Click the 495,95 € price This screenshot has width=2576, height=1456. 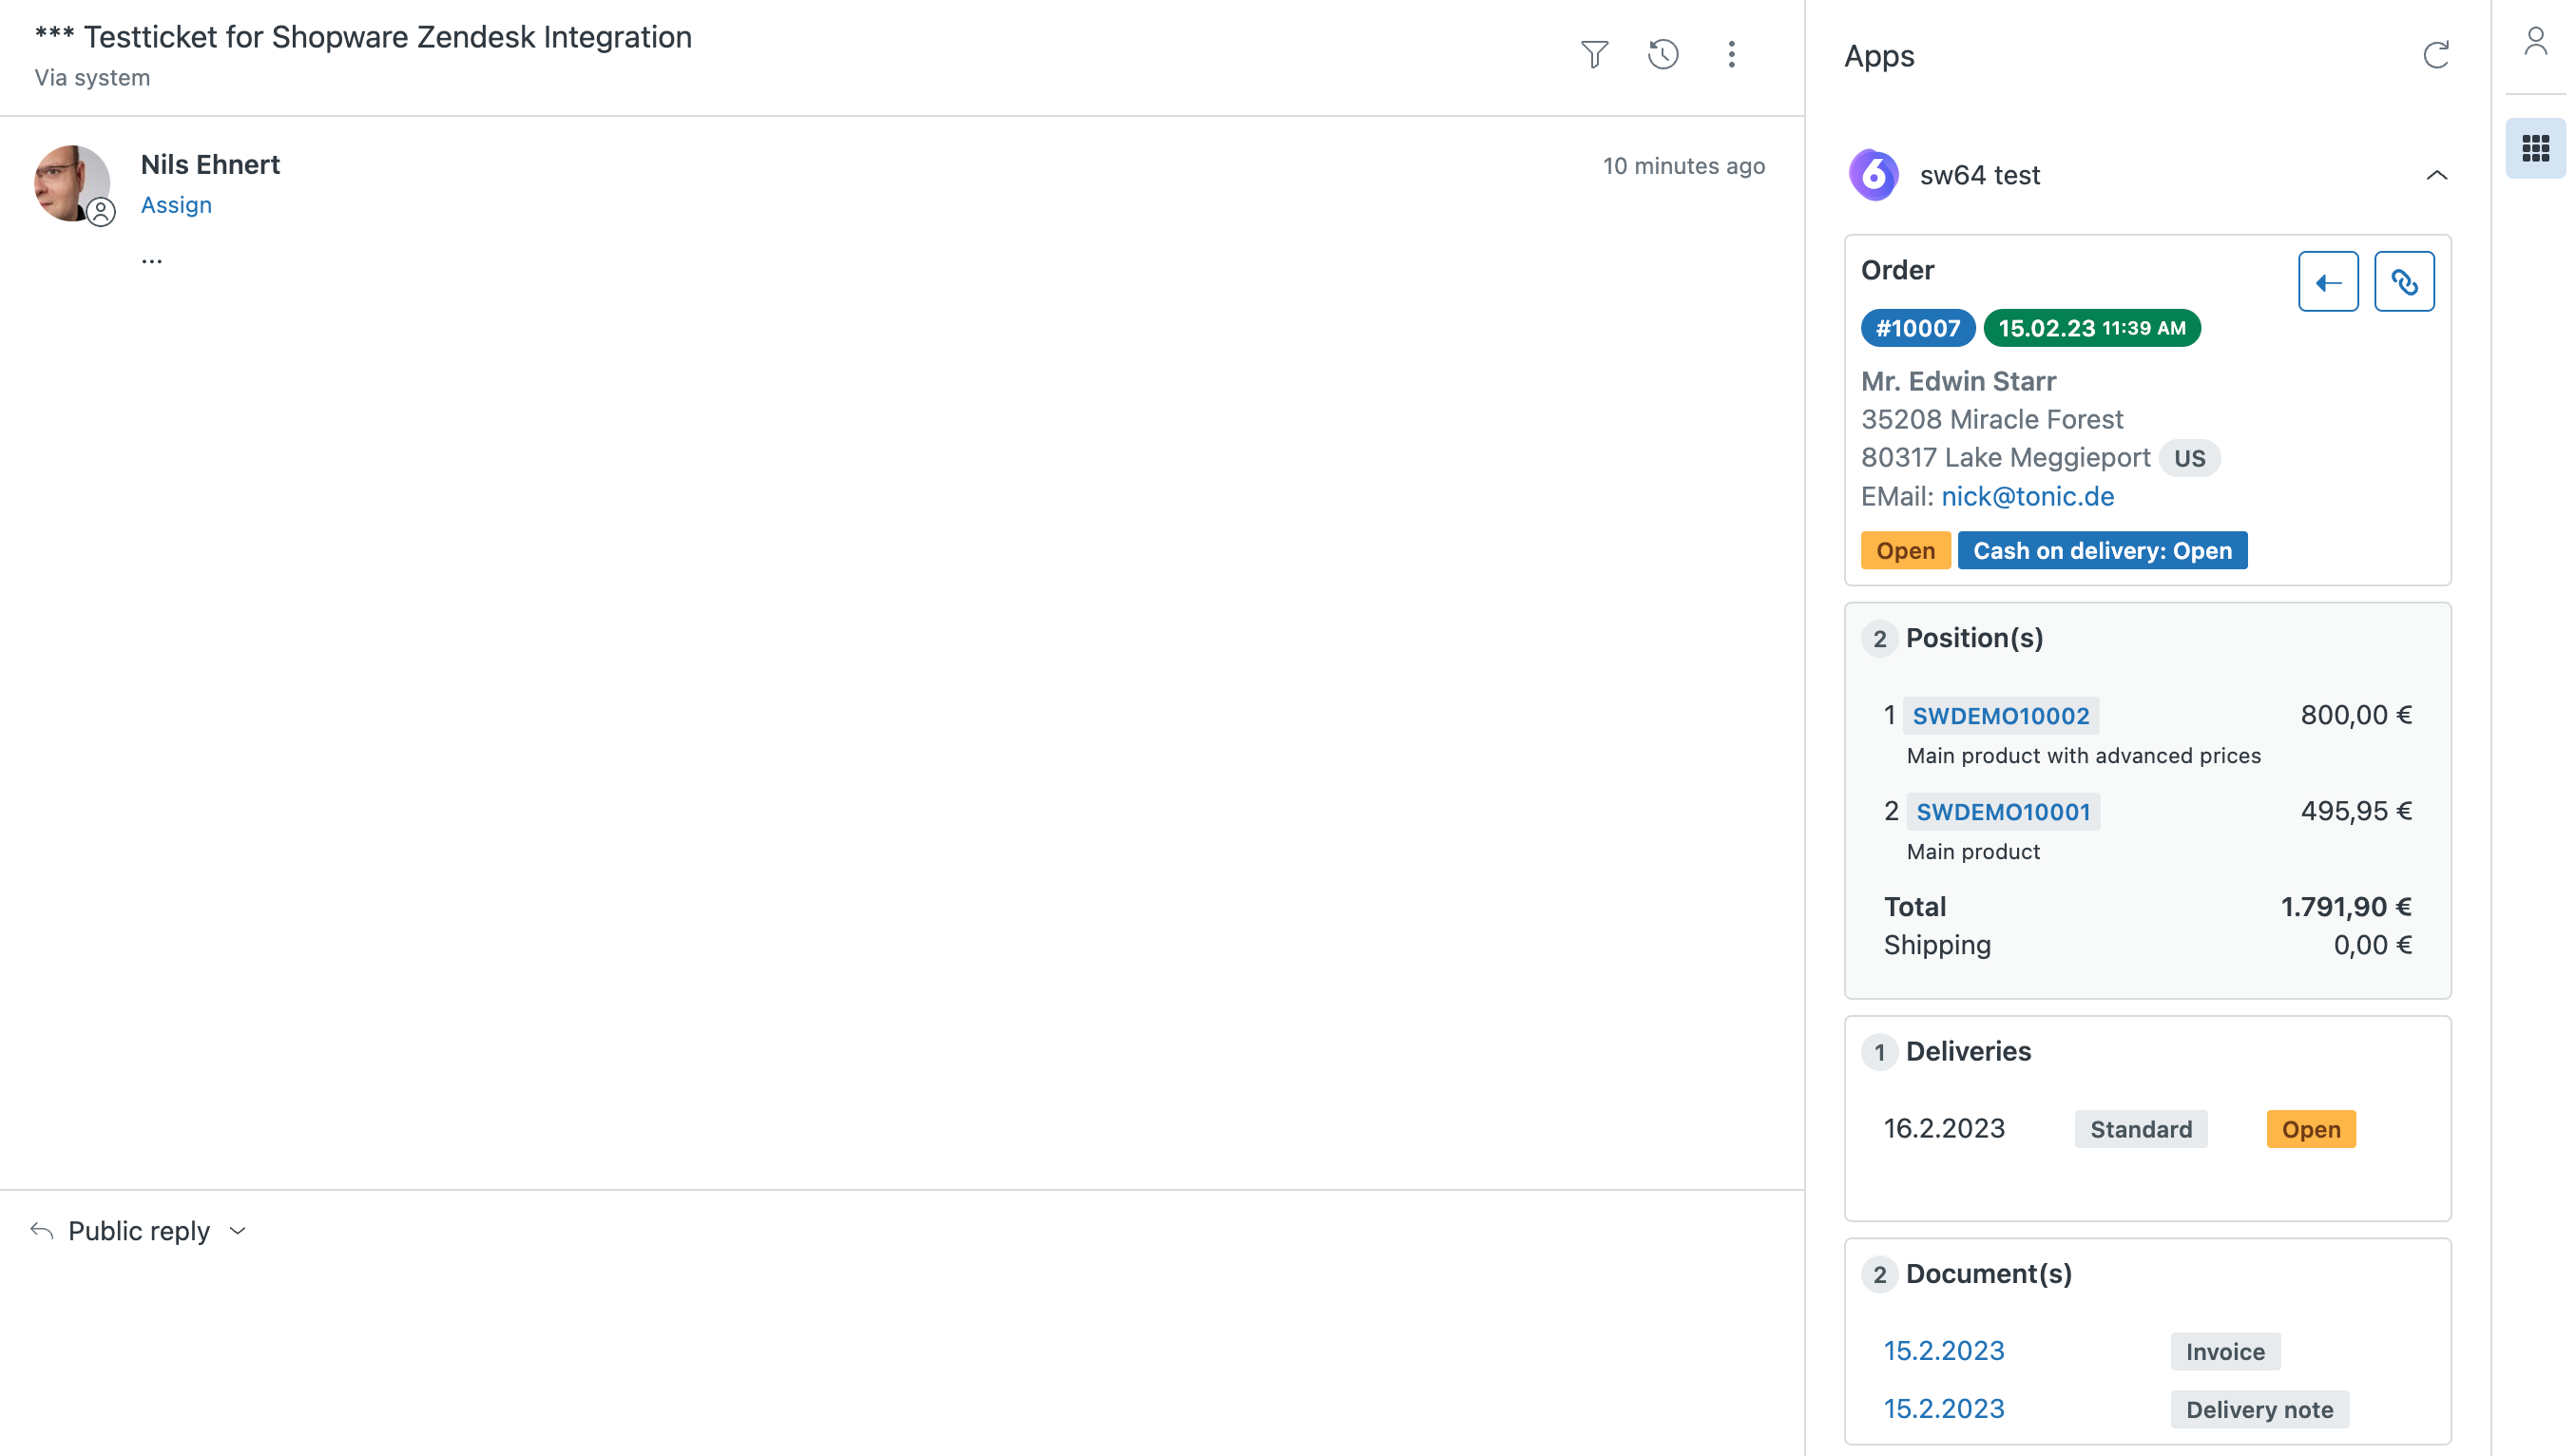[2356, 811]
